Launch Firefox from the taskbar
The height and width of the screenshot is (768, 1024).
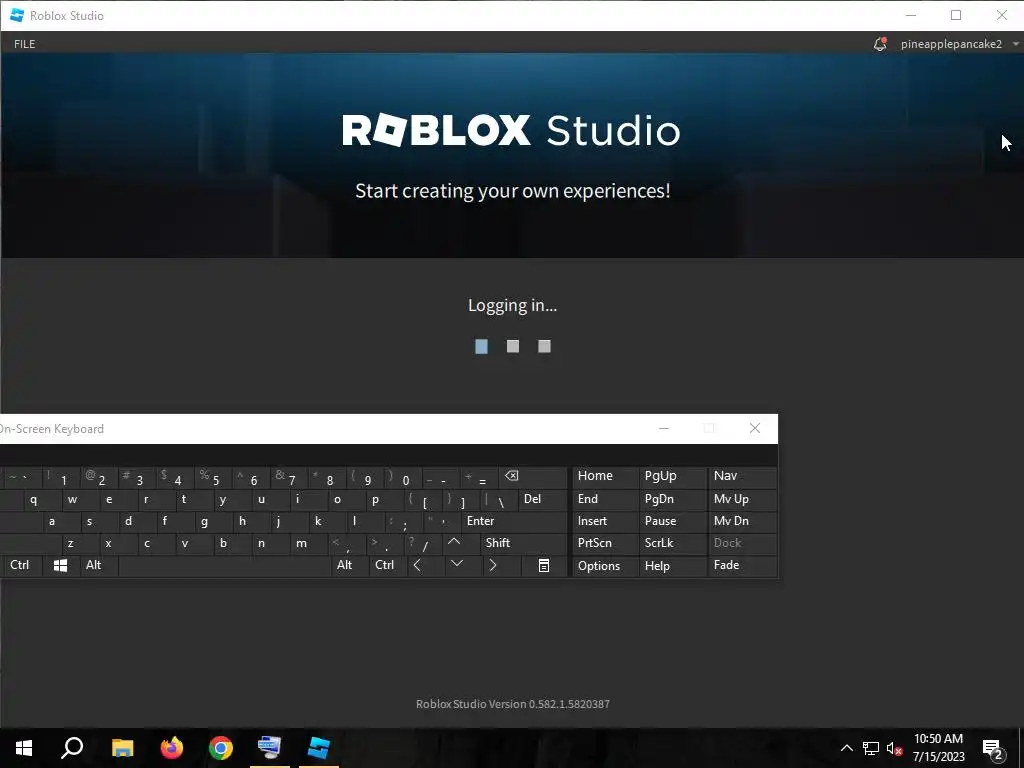click(172, 748)
